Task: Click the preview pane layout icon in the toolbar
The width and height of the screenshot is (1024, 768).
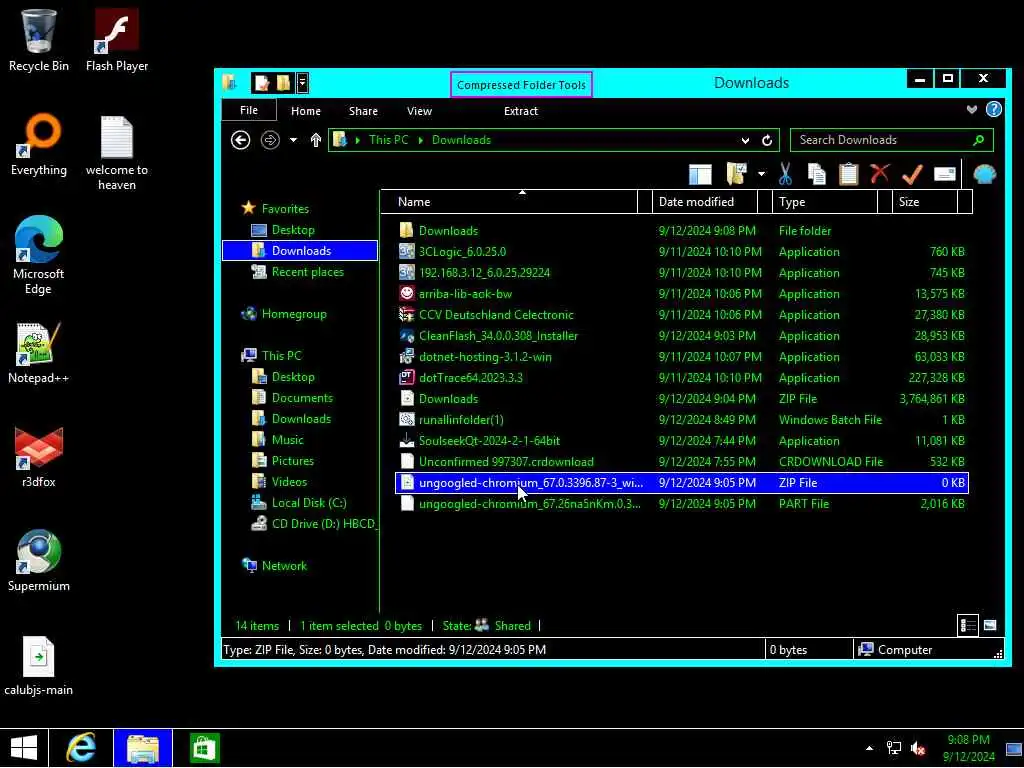Action: [x=700, y=174]
